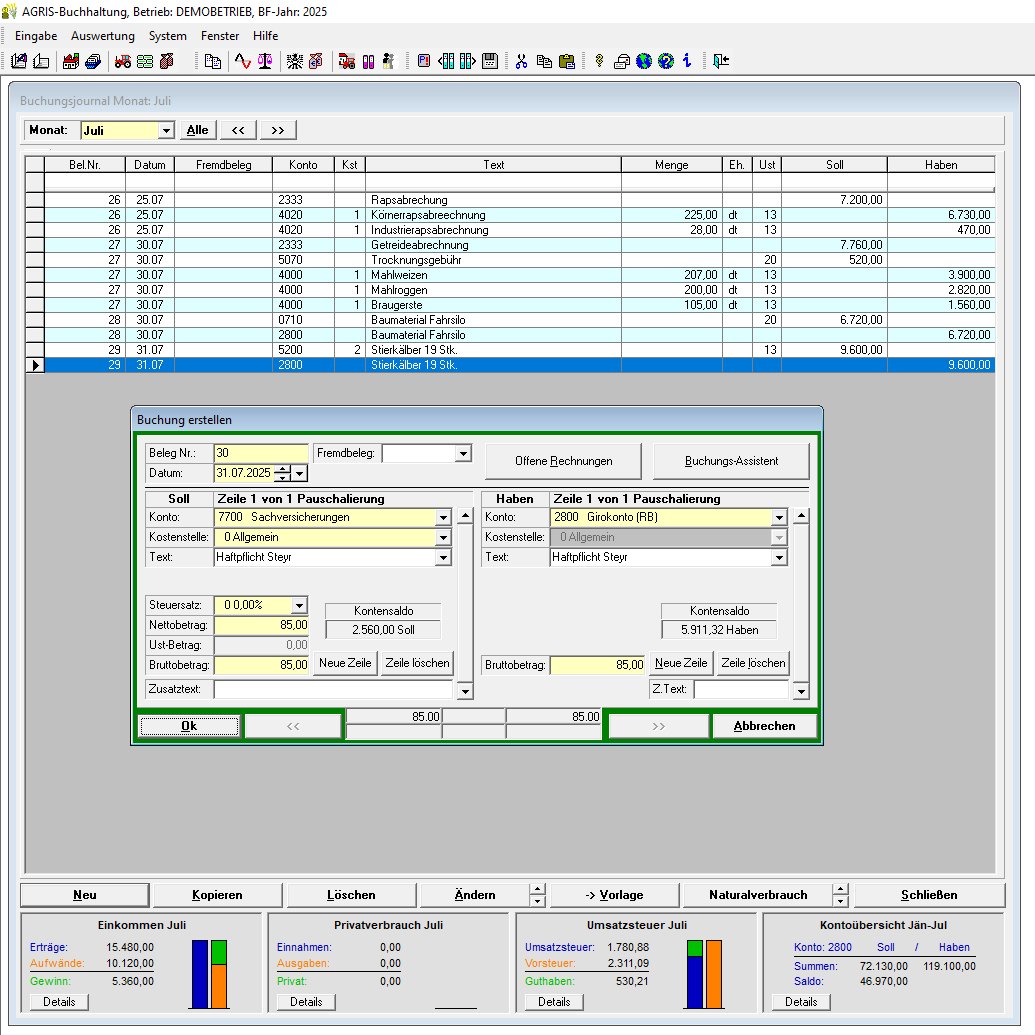Expand the Soll Konto 7700 Sachversicherungen dropdown

[x=443, y=517]
